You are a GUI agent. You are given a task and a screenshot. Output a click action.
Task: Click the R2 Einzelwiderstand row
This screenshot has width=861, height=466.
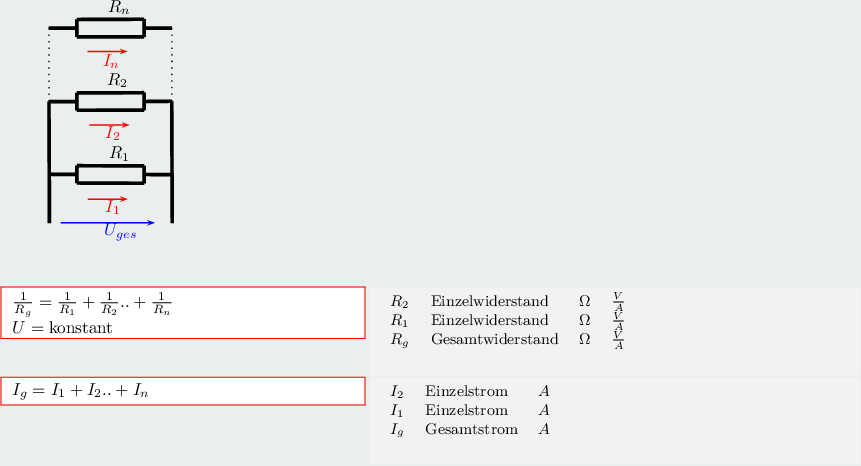pos(507,301)
